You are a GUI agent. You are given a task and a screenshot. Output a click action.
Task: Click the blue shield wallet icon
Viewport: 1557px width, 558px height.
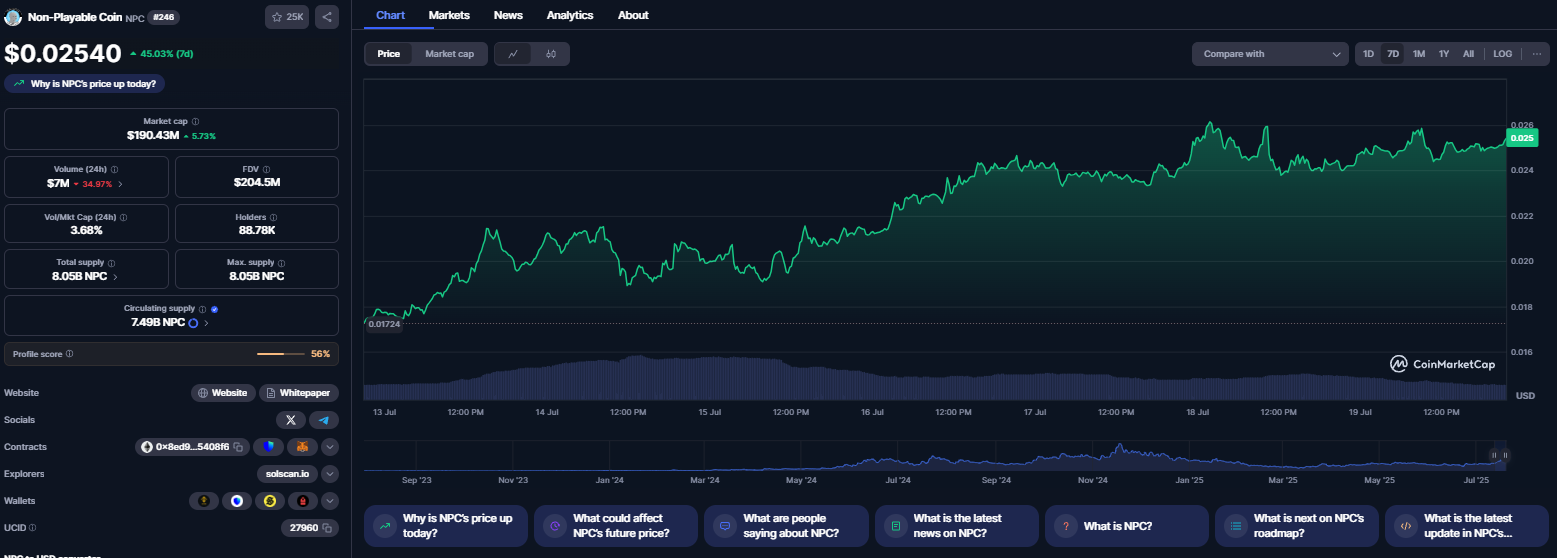pos(237,501)
